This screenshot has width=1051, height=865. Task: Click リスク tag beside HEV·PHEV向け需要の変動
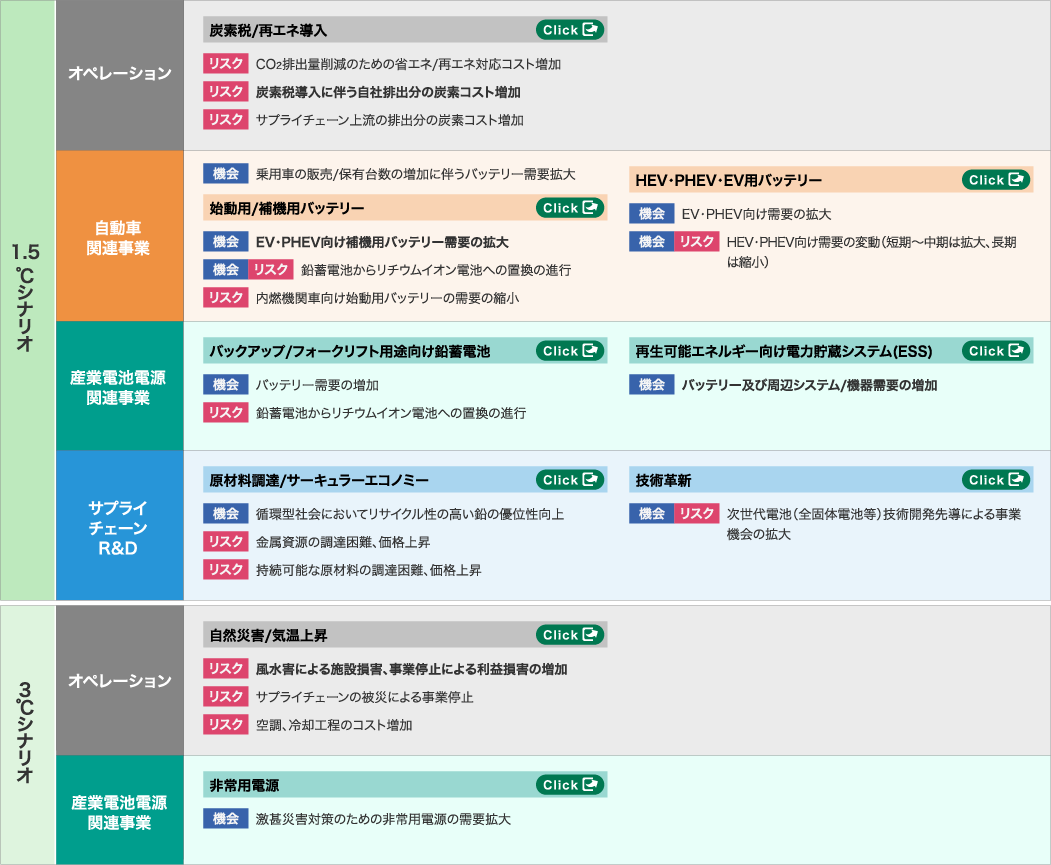click(696, 242)
